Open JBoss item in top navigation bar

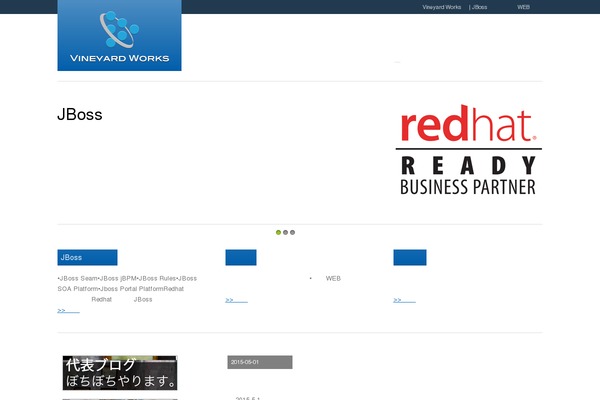[479, 7]
